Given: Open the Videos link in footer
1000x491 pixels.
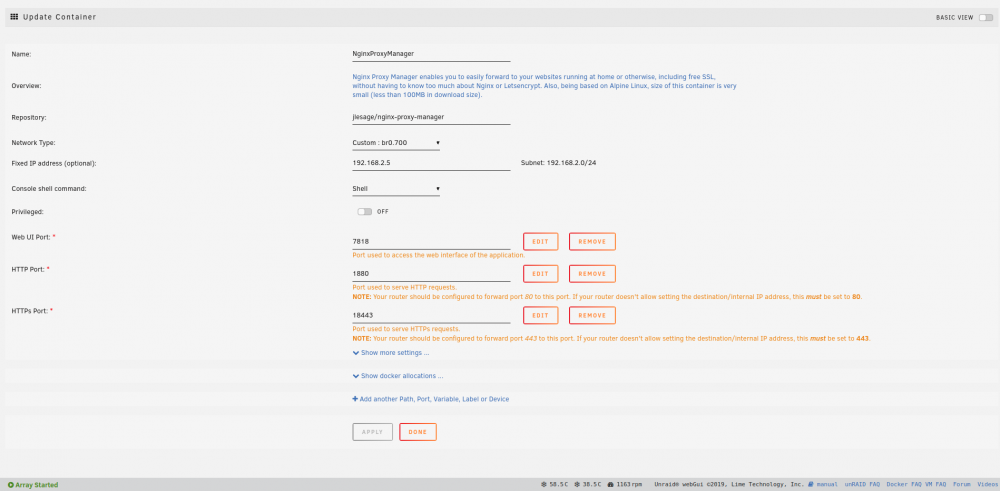Looking at the screenshot, I should (x=987, y=485).
